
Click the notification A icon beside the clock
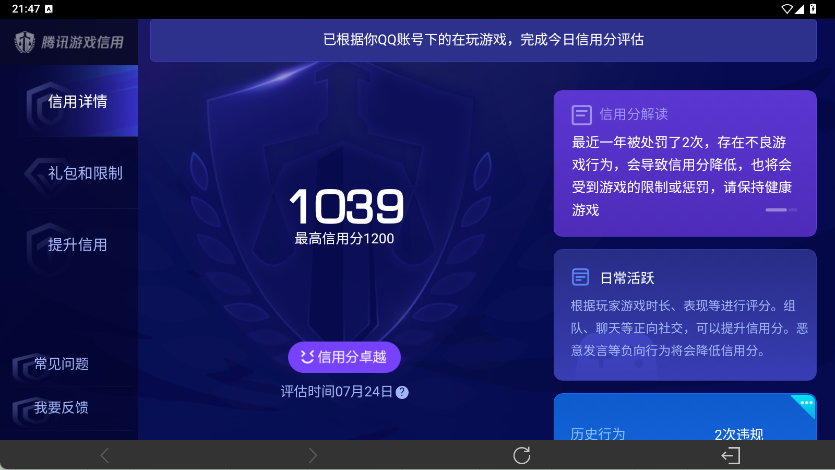click(x=49, y=9)
